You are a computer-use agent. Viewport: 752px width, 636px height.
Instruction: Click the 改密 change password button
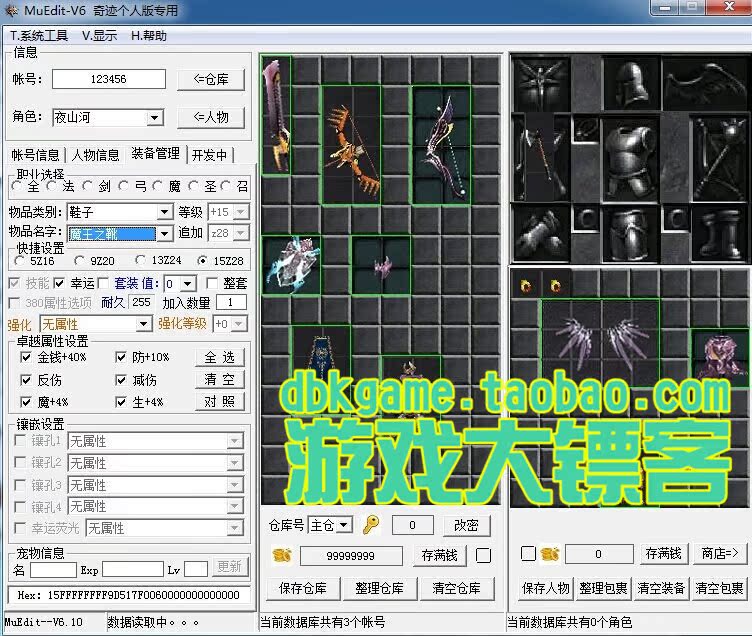click(466, 525)
